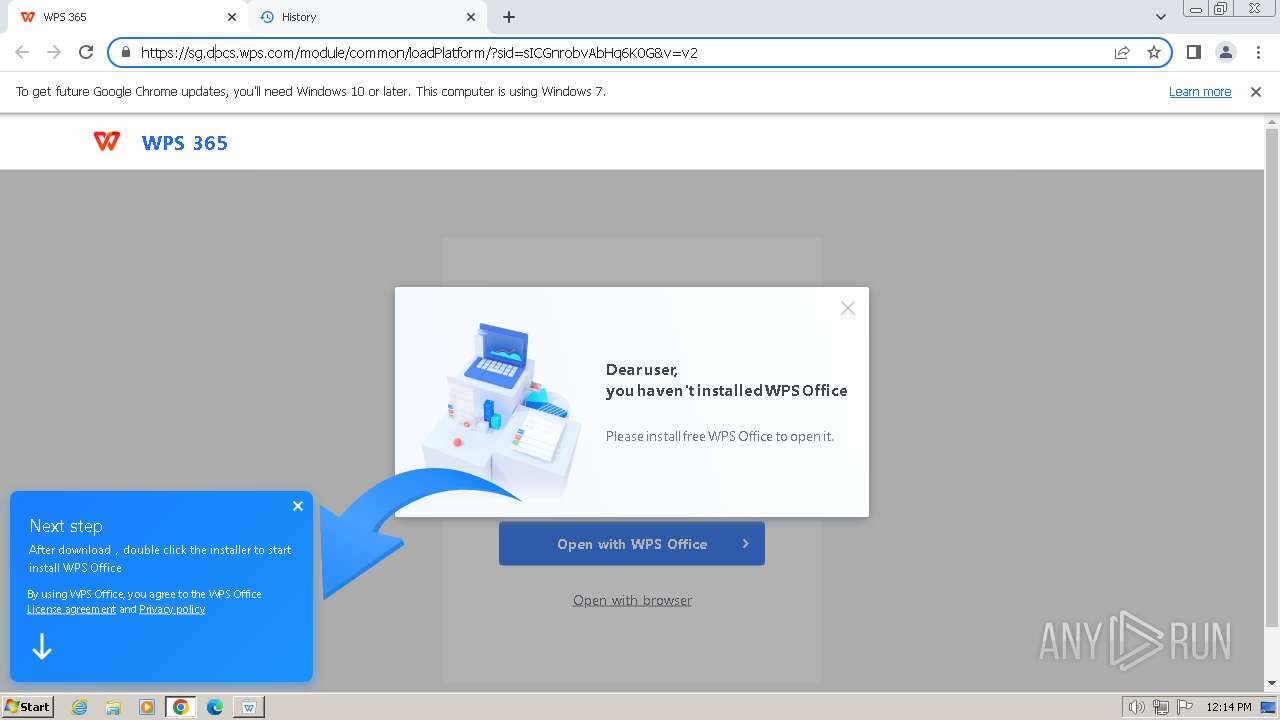Open the Windows Start menu
Viewport: 1280px width, 720px height.
(x=28, y=707)
